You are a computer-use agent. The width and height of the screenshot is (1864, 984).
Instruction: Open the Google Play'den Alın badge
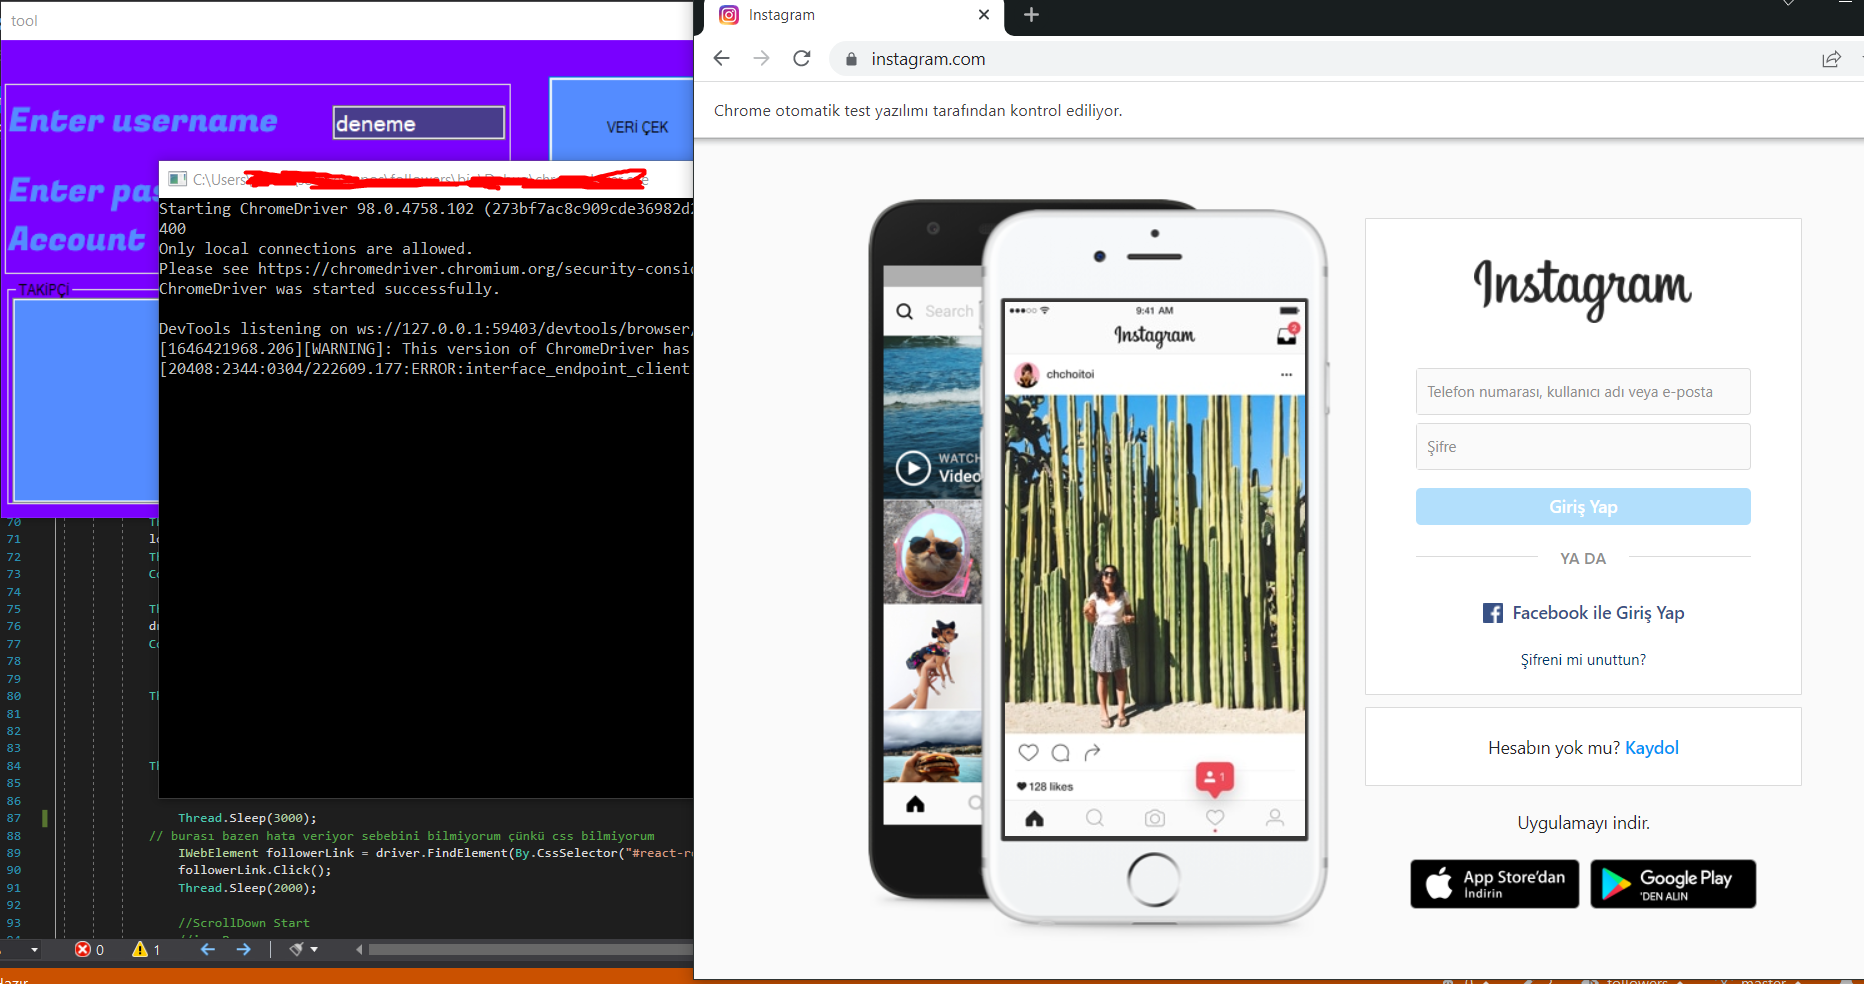tap(1673, 884)
